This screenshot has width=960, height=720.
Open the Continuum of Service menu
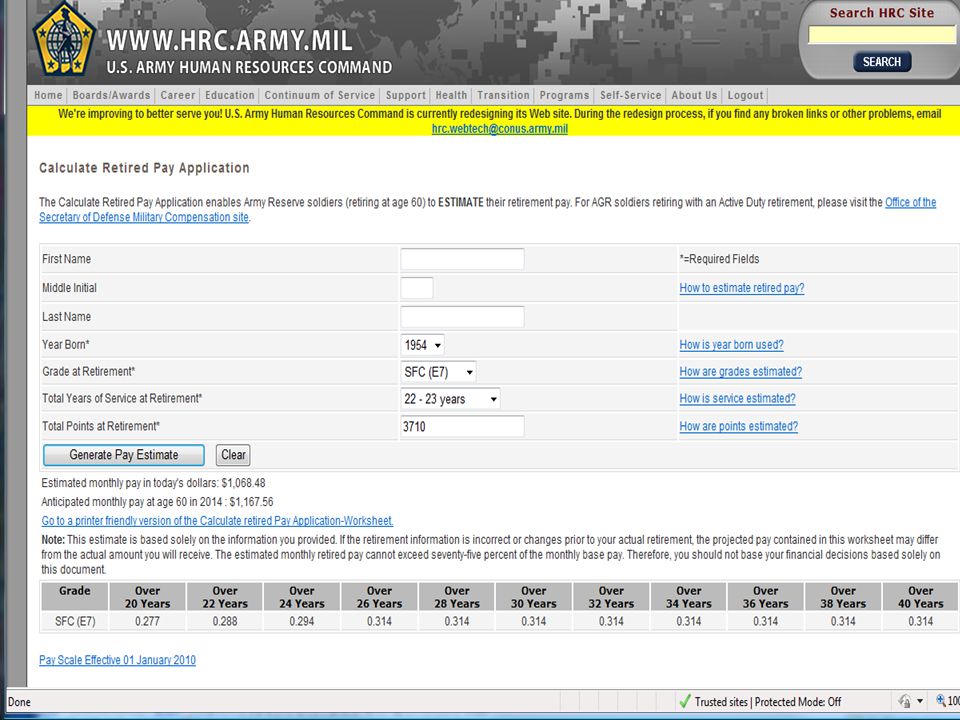coord(320,95)
